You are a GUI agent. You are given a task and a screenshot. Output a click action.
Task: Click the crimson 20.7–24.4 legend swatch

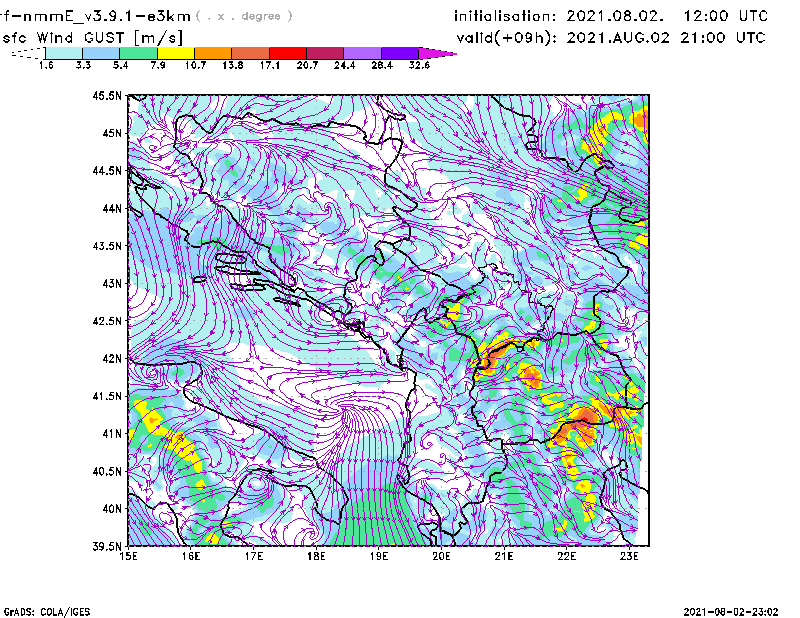325,53
